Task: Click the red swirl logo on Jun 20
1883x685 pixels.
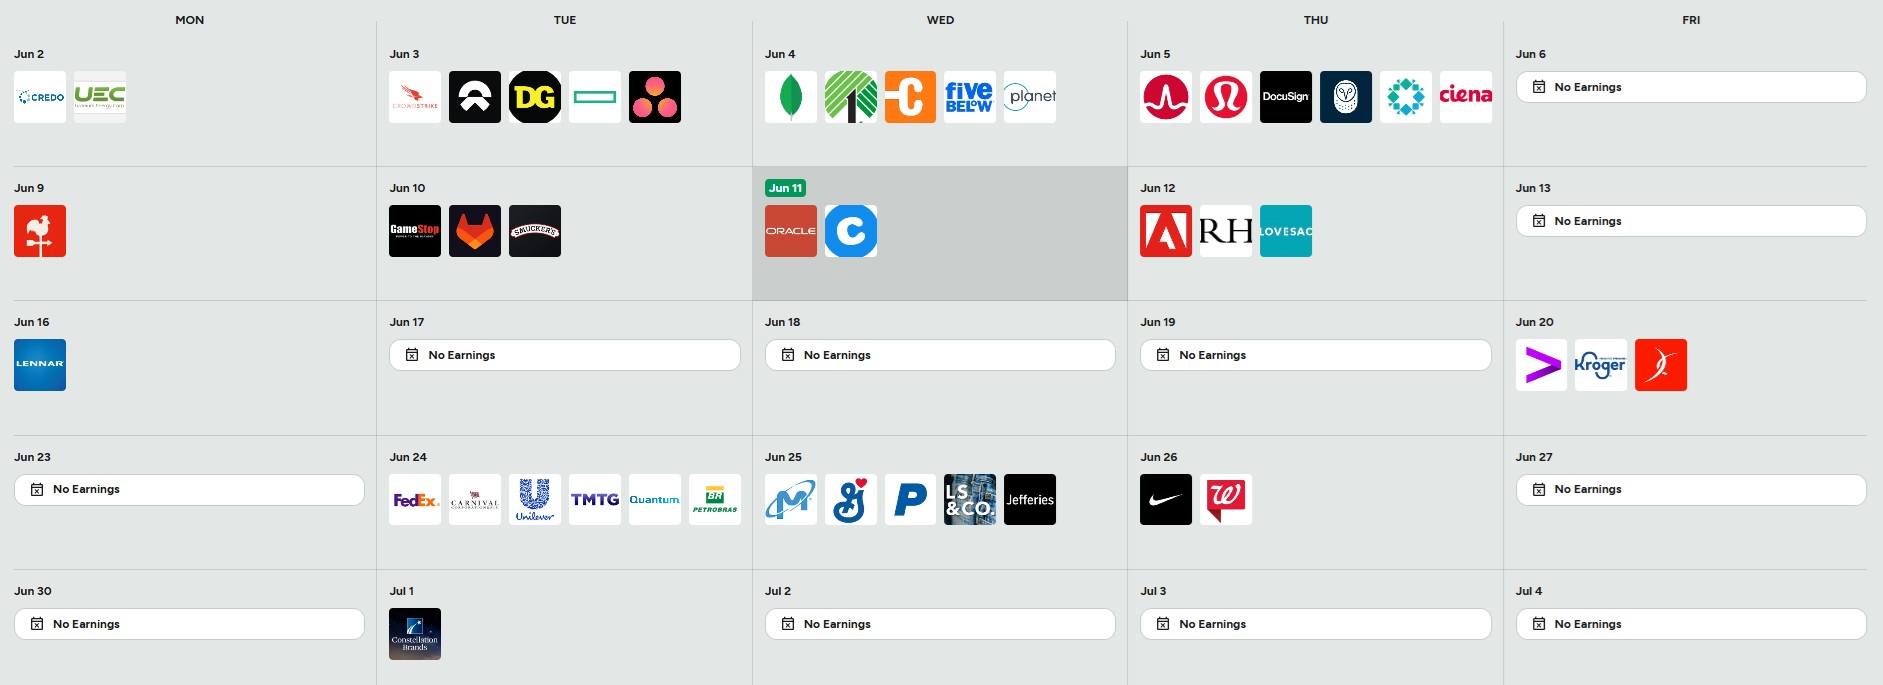Action: click(1661, 365)
